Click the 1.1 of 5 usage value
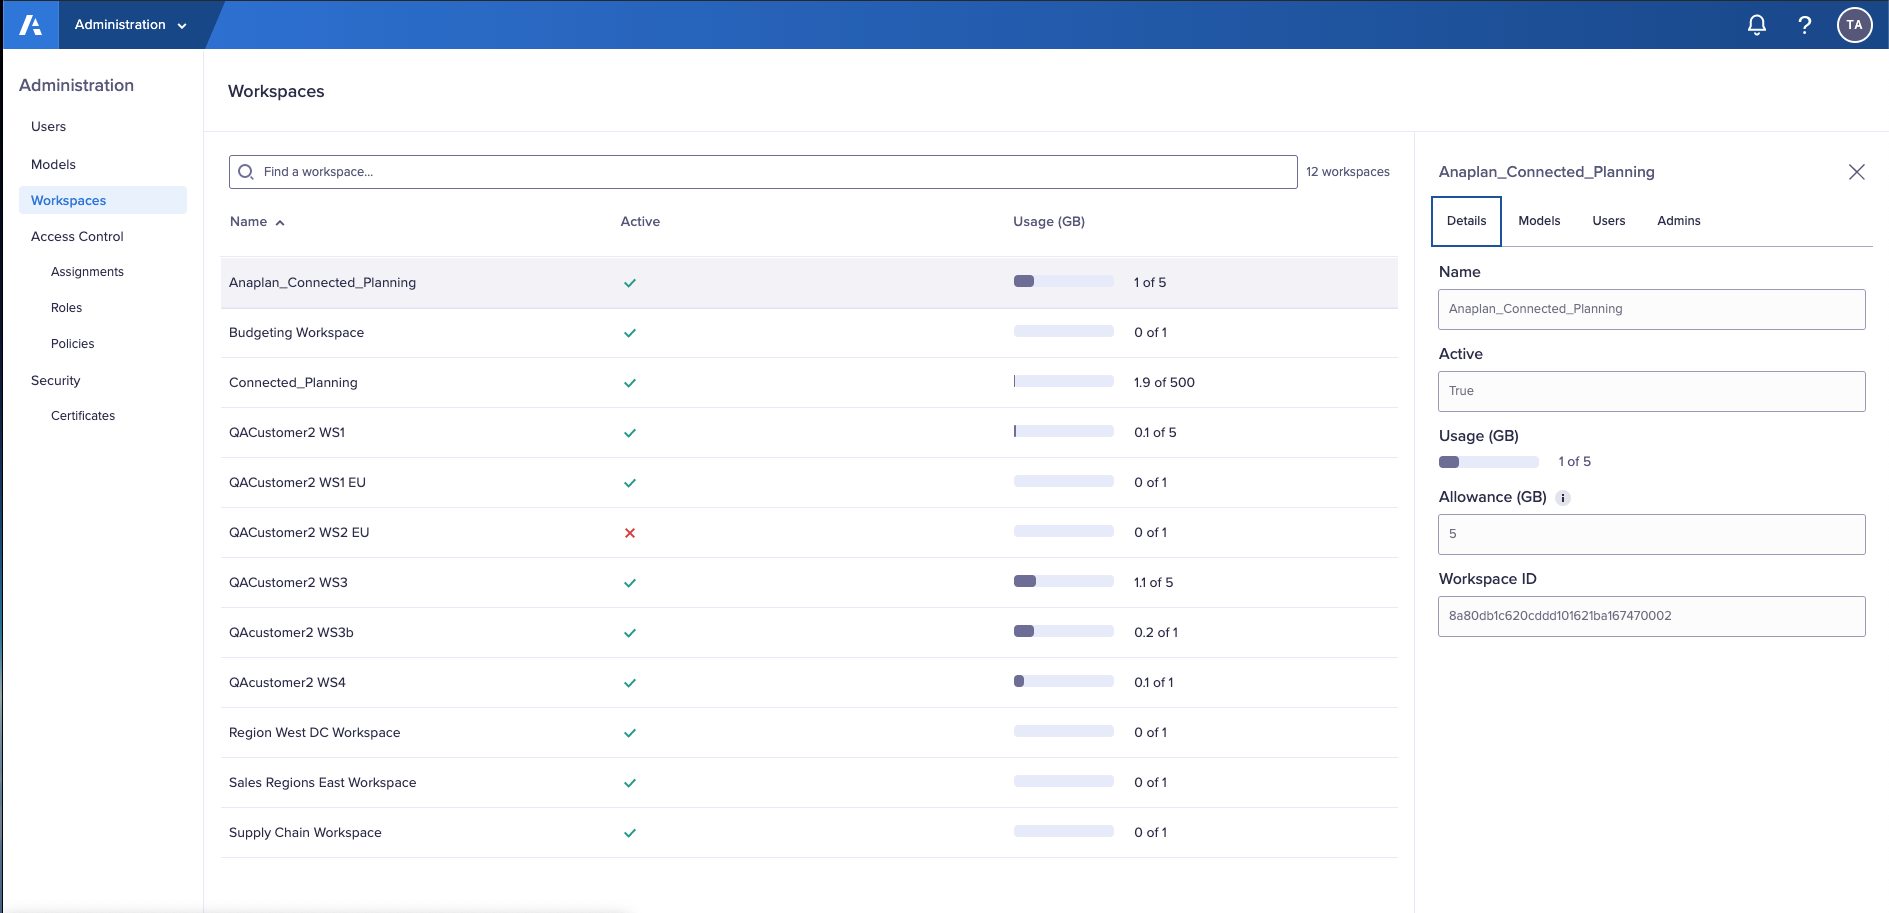1889x913 pixels. (x=1153, y=583)
